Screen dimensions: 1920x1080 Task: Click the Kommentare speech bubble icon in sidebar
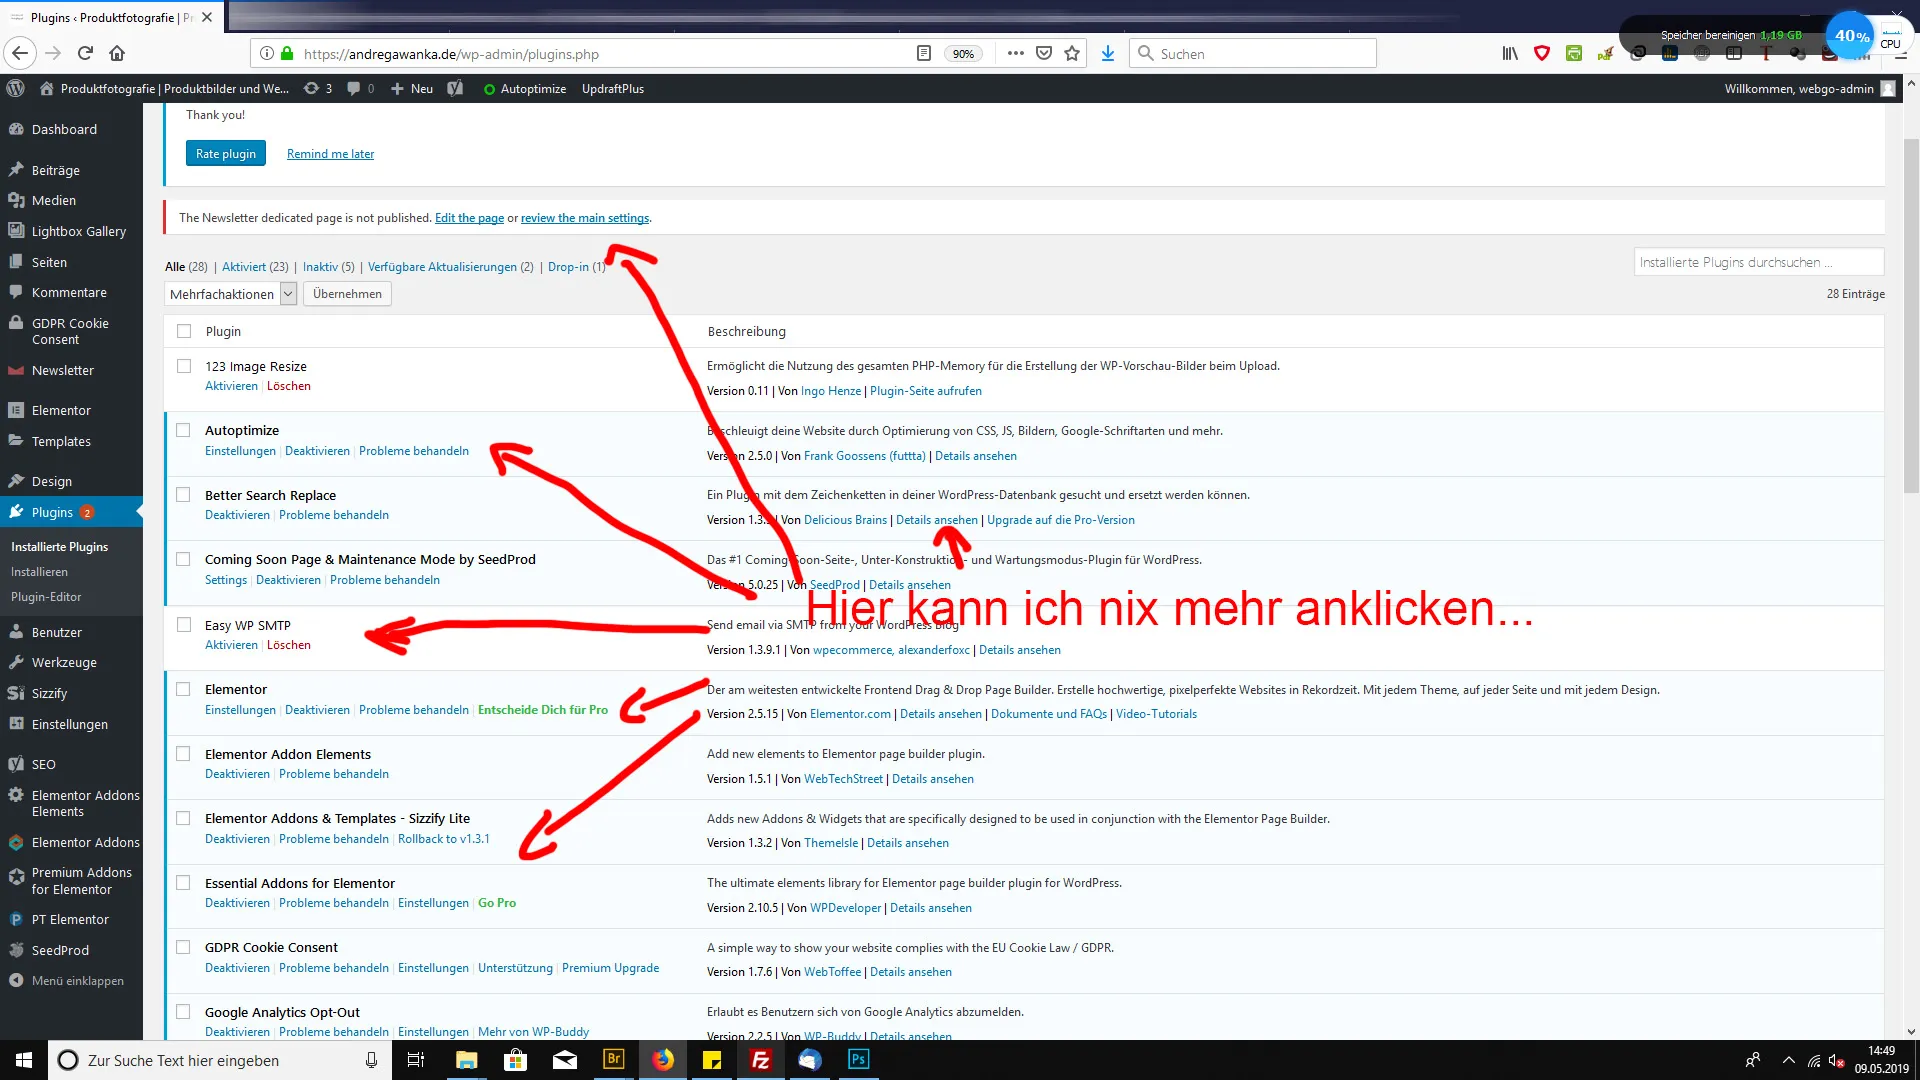[16, 292]
